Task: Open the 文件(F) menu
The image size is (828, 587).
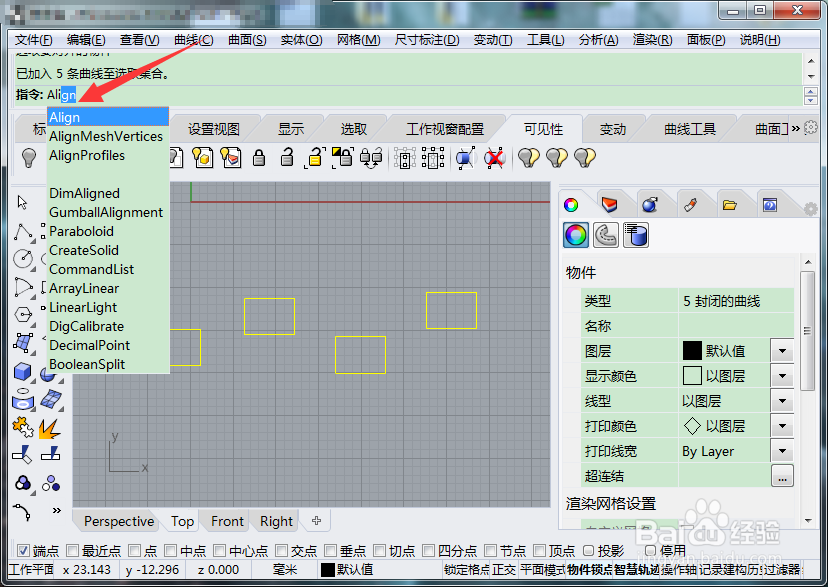Action: click(x=33, y=40)
